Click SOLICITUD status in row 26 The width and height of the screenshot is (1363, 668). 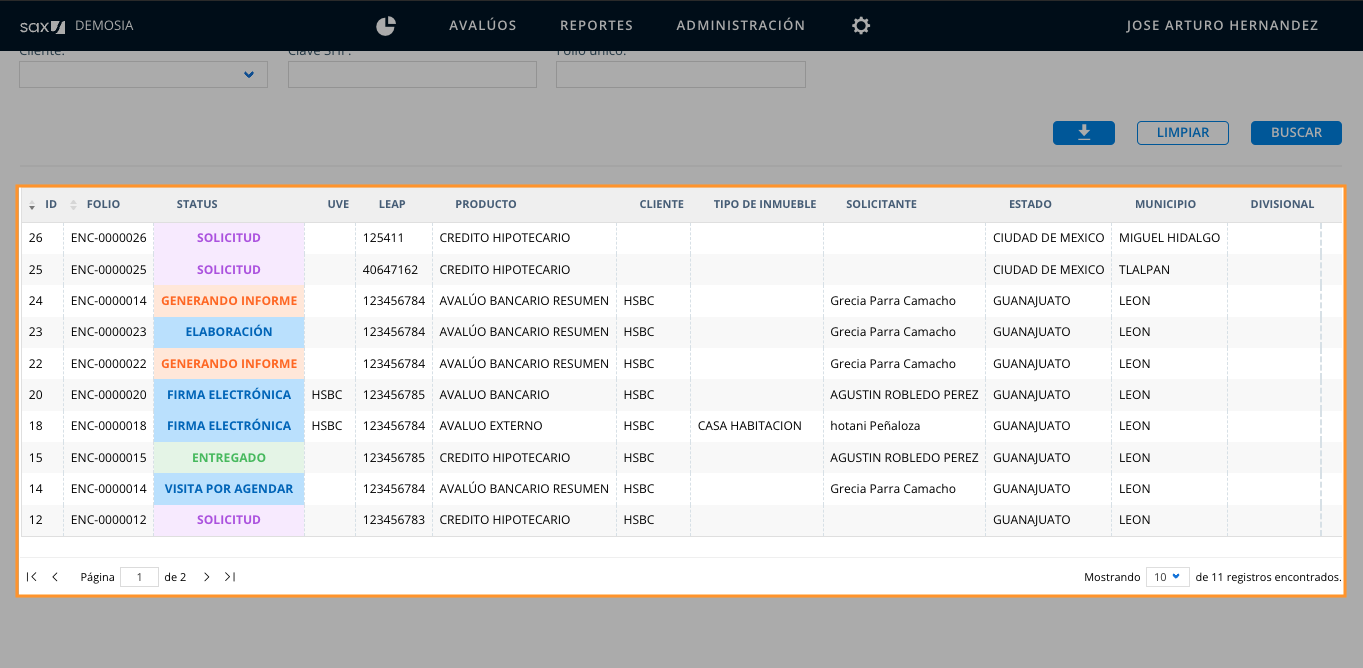[x=229, y=238]
